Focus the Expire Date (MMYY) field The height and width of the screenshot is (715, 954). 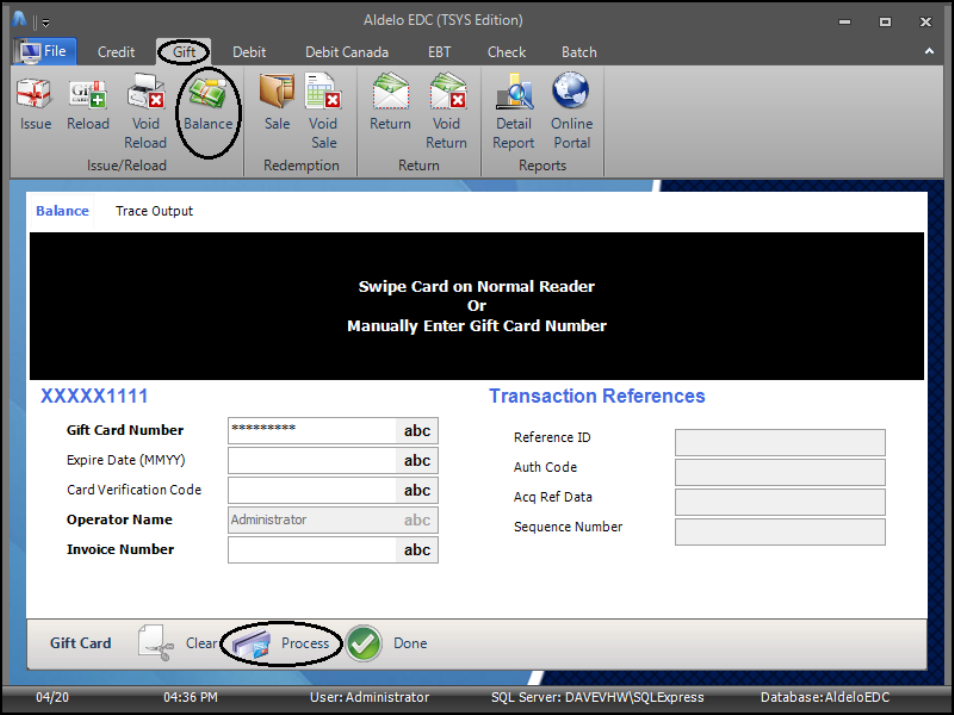pyautogui.click(x=312, y=460)
